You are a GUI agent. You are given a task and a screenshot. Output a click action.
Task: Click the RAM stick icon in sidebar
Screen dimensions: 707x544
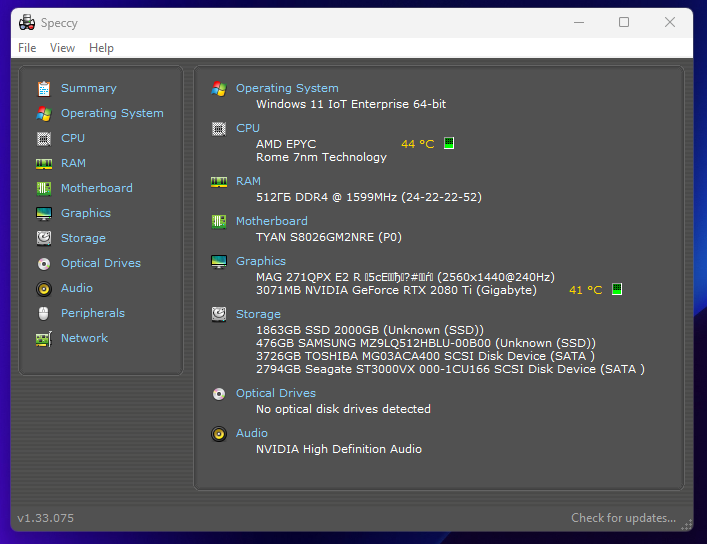(x=44, y=163)
